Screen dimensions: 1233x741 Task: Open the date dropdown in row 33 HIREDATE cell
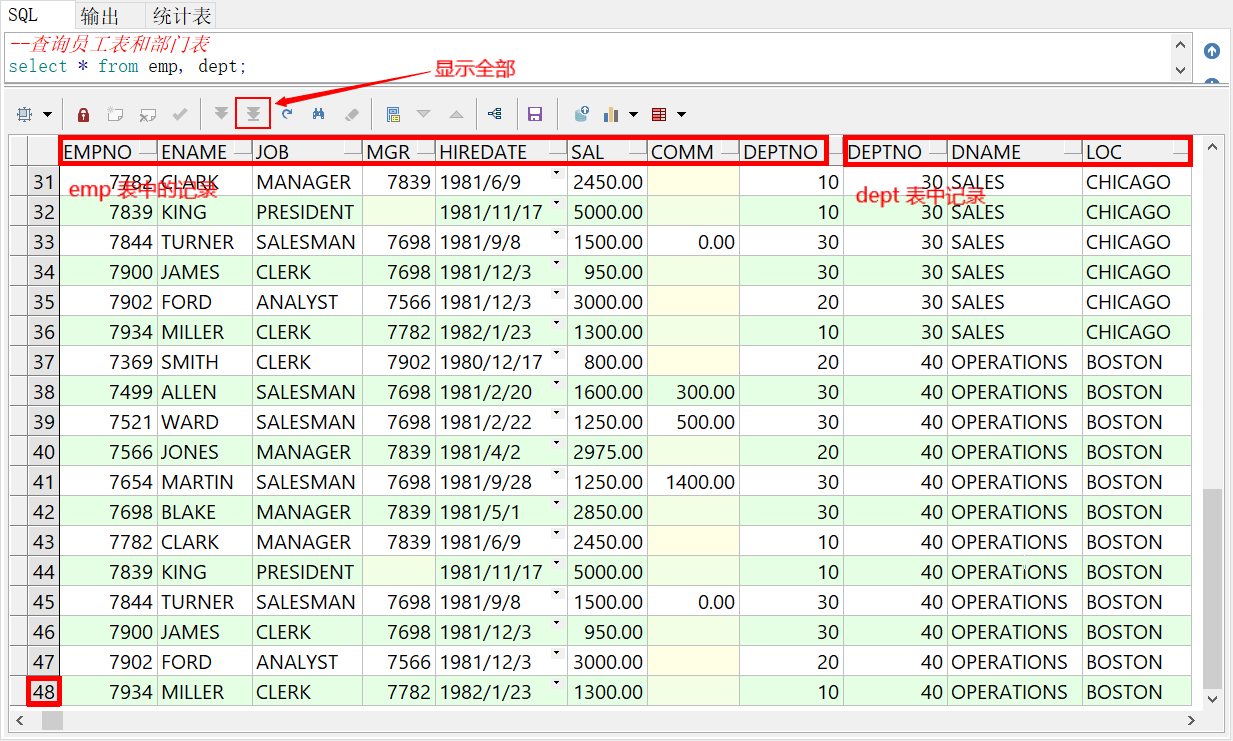[x=556, y=234]
